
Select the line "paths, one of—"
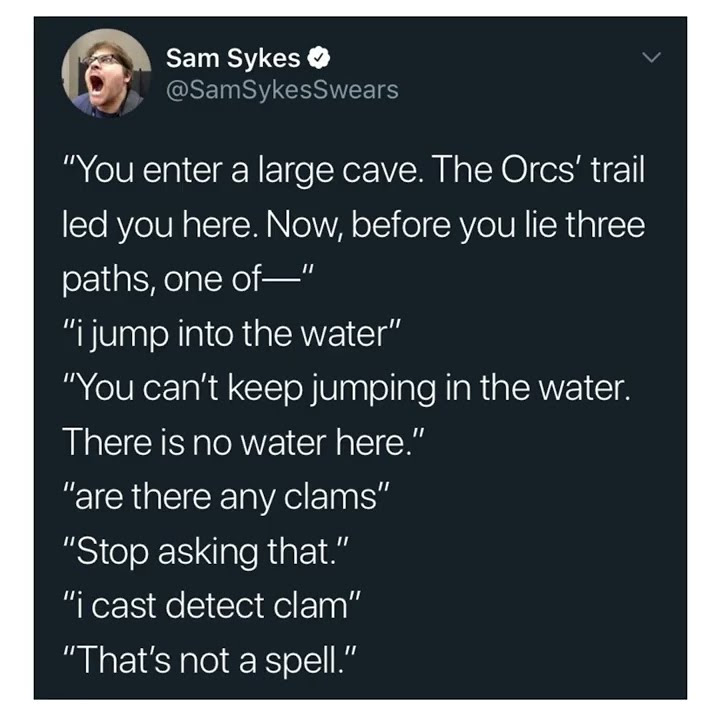[x=188, y=279]
